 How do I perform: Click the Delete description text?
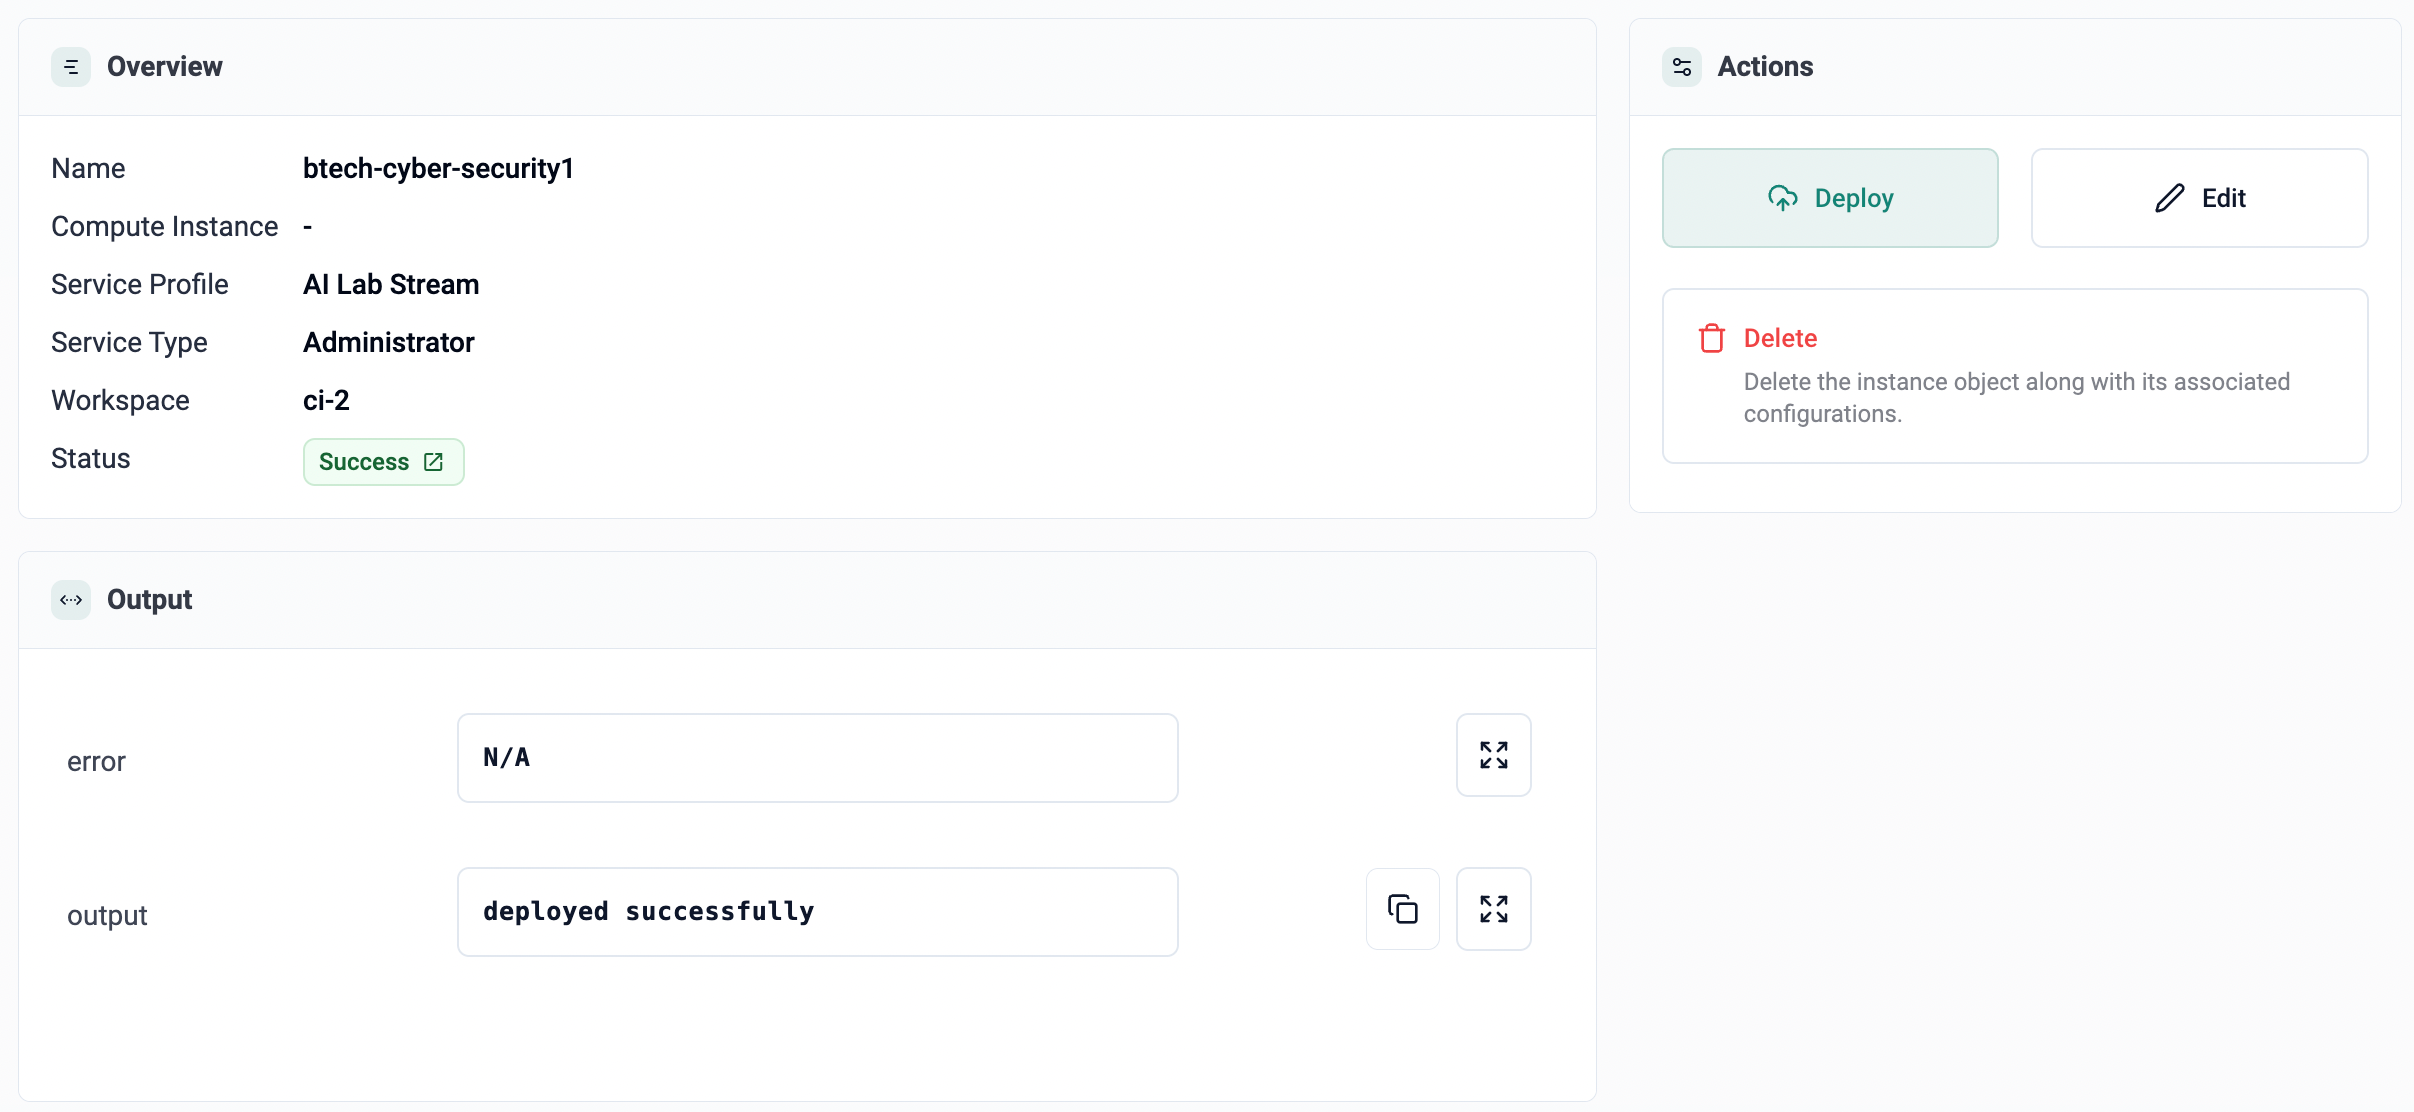point(2016,398)
